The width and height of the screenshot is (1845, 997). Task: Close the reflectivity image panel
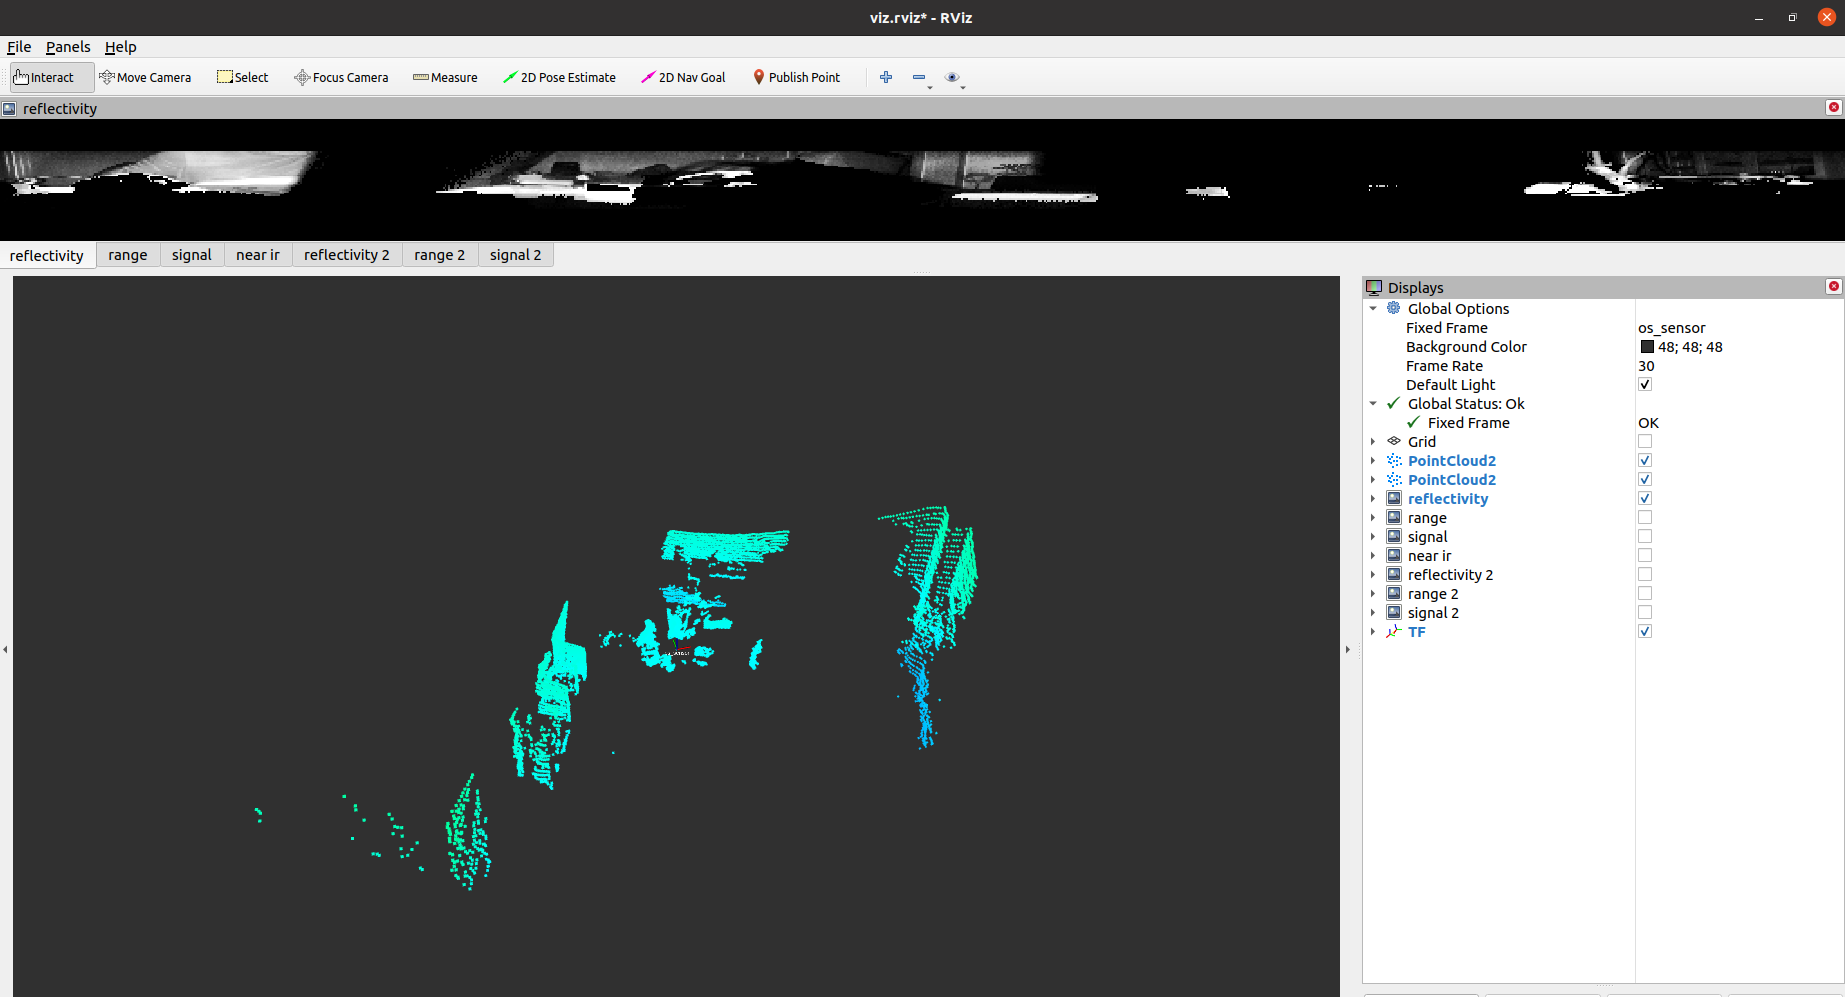(1833, 107)
